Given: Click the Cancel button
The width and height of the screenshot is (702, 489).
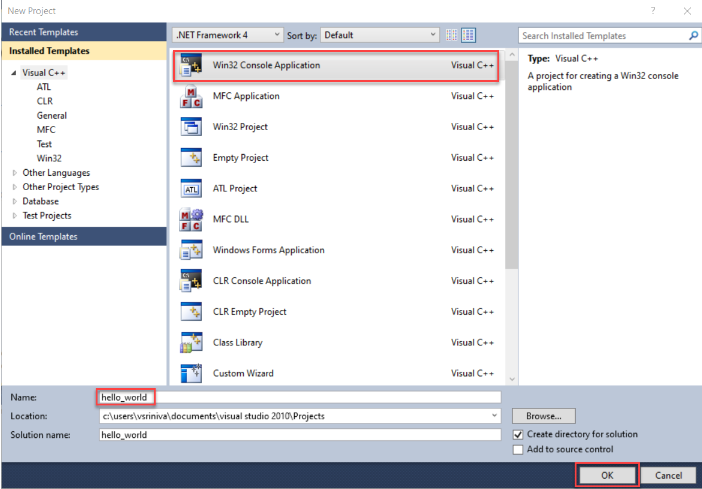Looking at the screenshot, I should tap(669, 475).
